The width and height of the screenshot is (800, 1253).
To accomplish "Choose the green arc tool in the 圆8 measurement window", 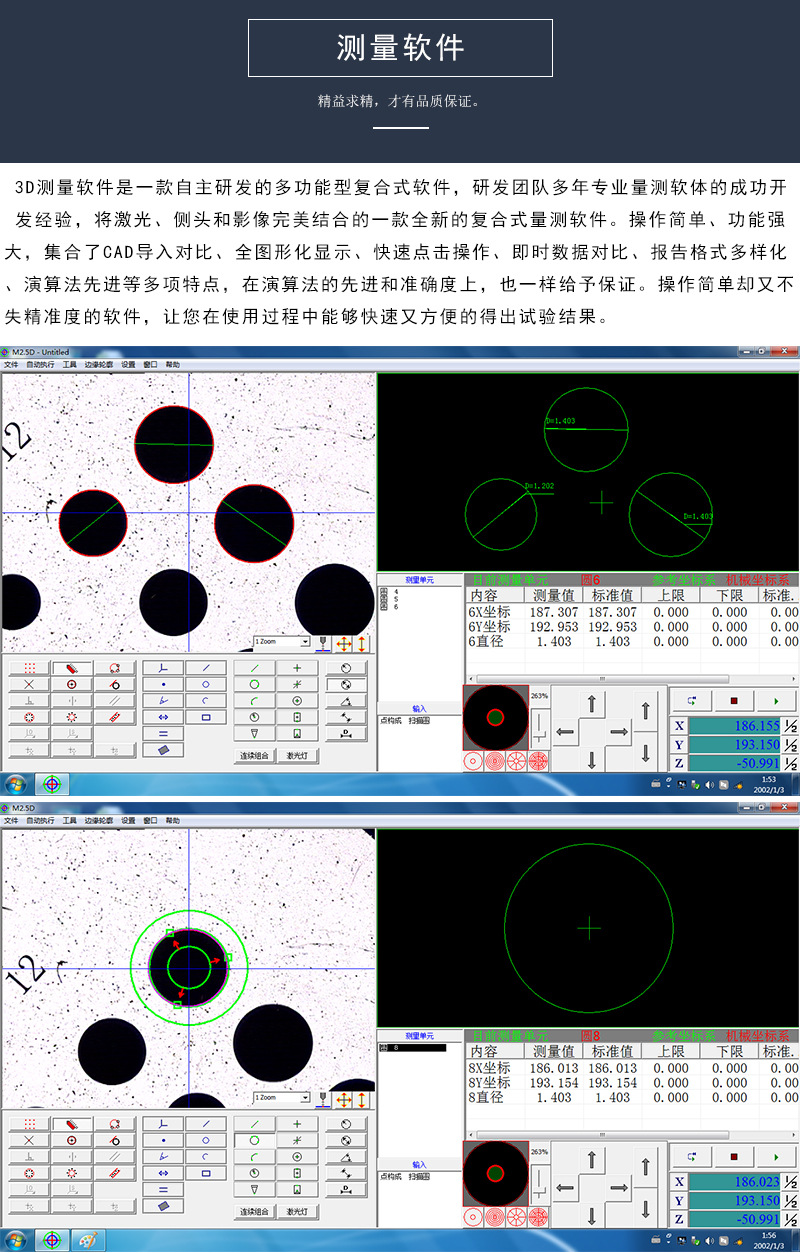I will [x=254, y=1156].
